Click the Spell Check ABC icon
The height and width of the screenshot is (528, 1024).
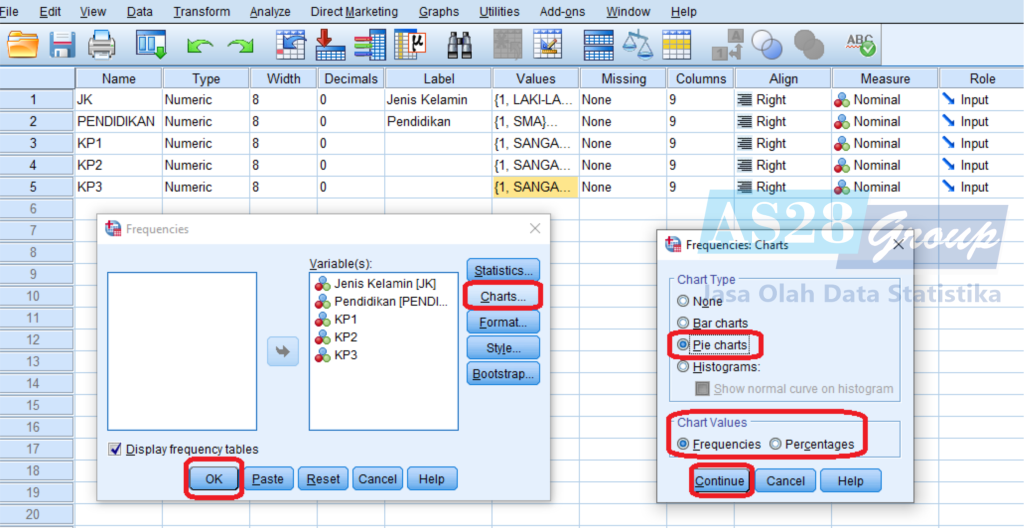tap(860, 44)
